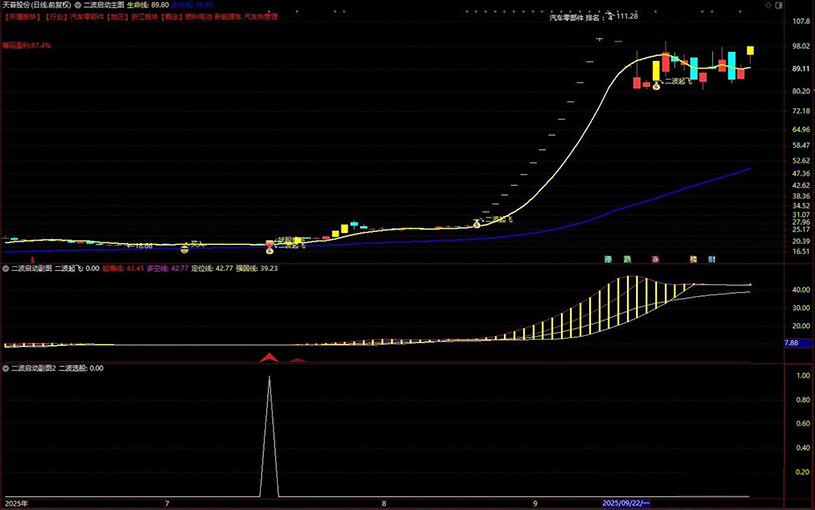The image size is (815, 510).
Task: Click the 7.88 blue value tag
Action: point(790,343)
